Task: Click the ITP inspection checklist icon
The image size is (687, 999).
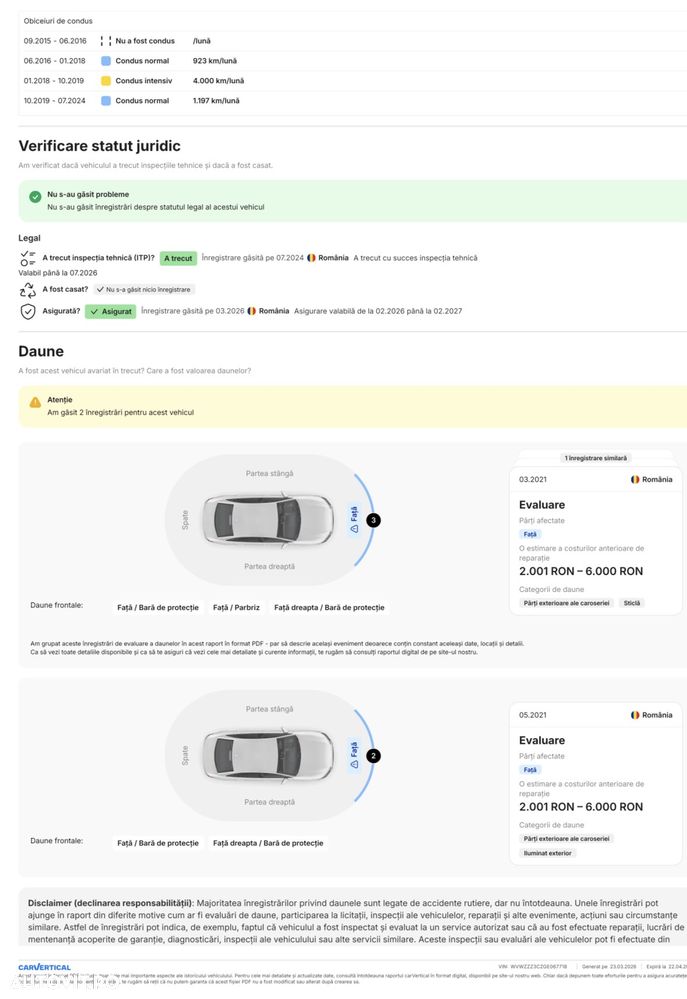Action: tap(27, 258)
